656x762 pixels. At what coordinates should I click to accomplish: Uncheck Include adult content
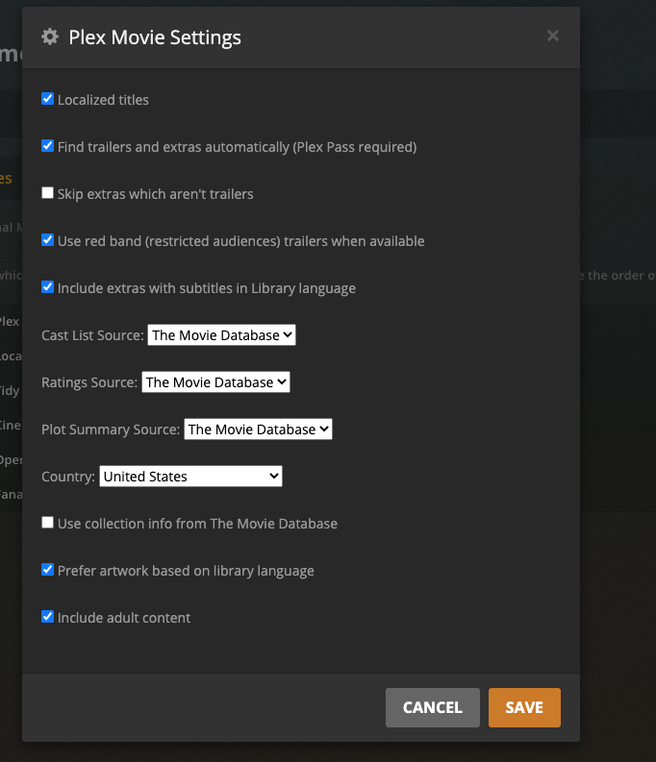click(x=48, y=617)
